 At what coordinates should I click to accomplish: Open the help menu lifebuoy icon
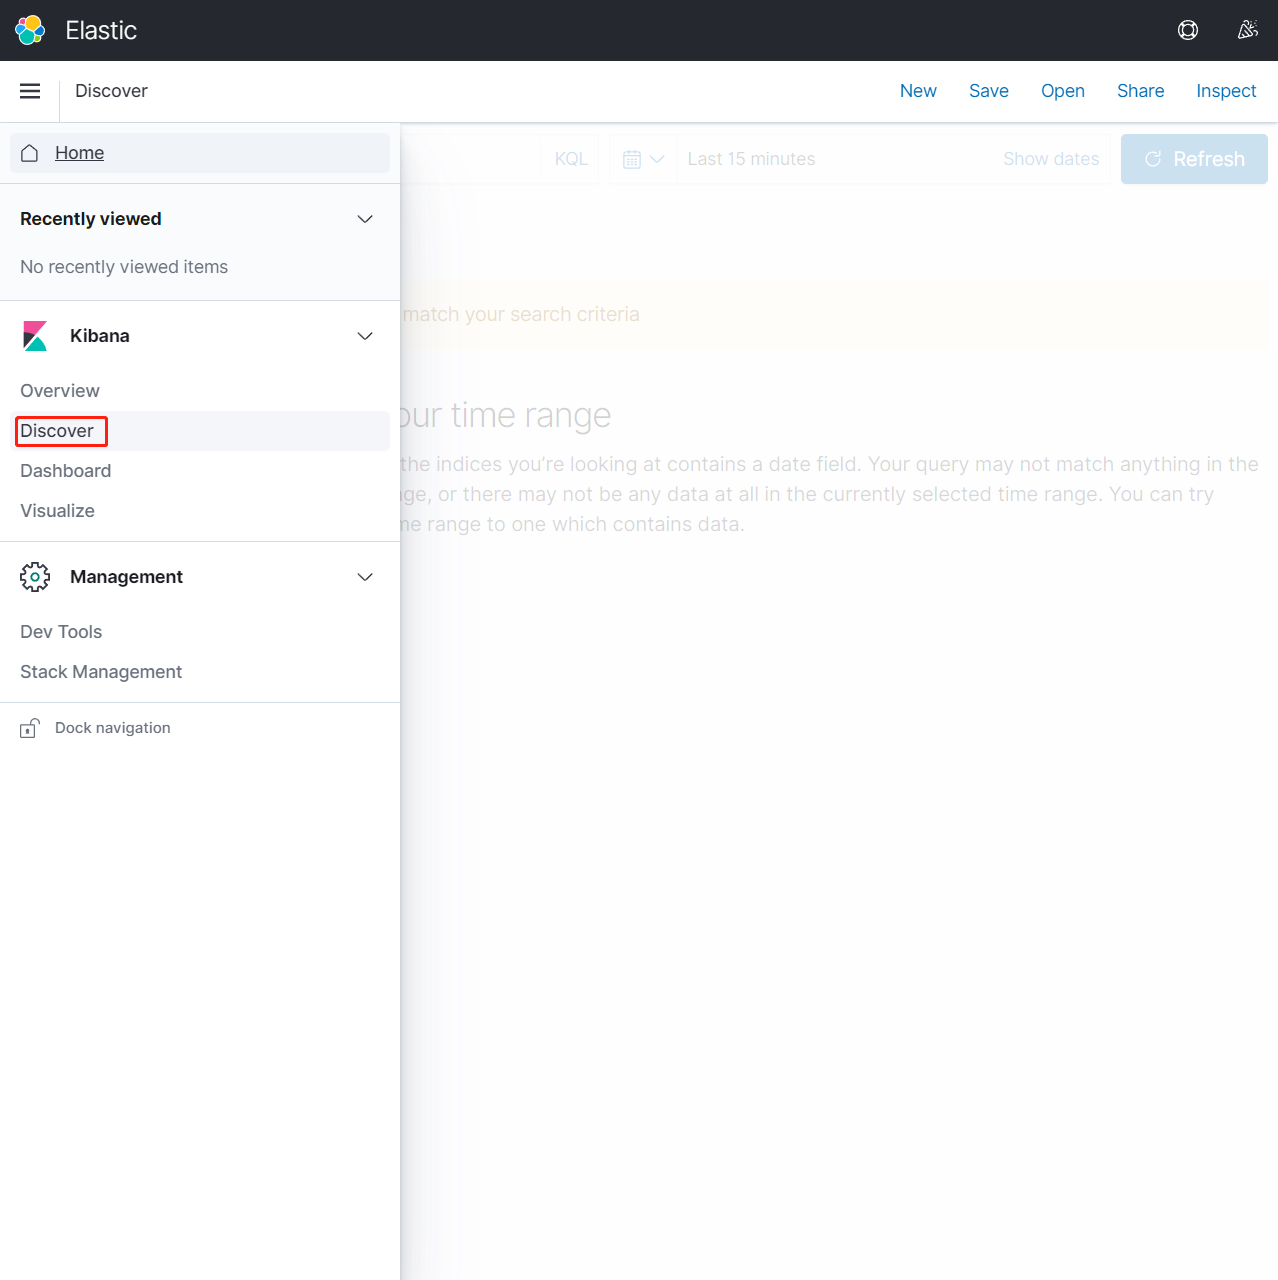[1188, 30]
